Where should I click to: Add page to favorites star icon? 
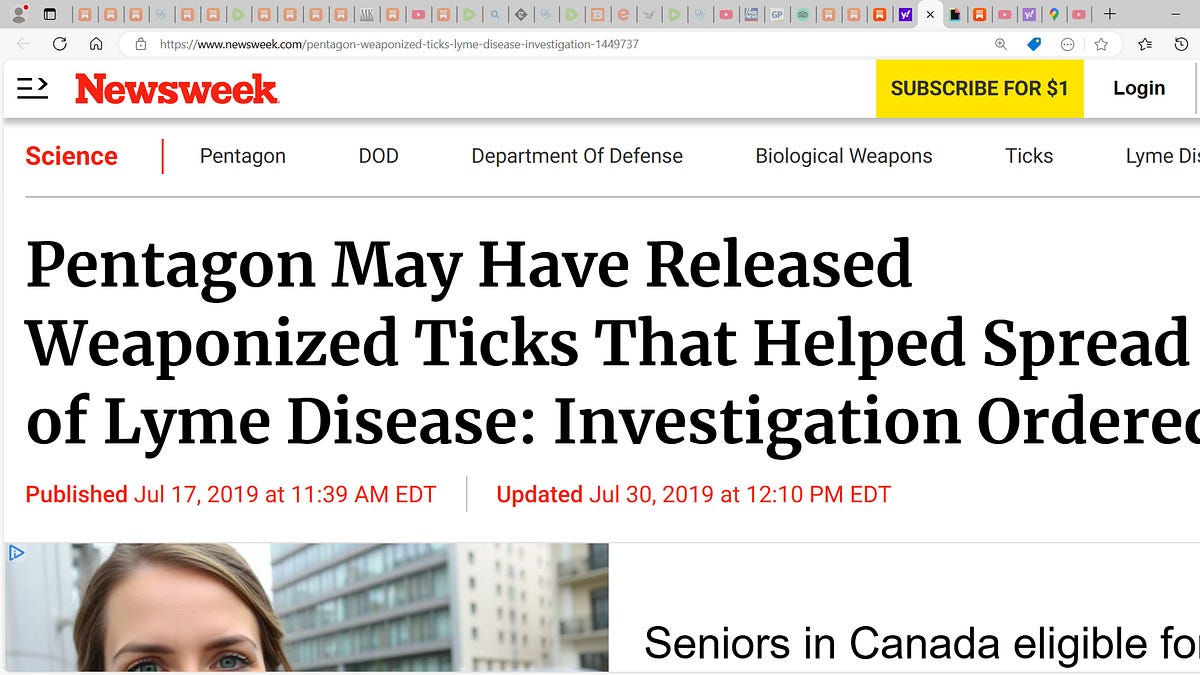(x=1101, y=44)
